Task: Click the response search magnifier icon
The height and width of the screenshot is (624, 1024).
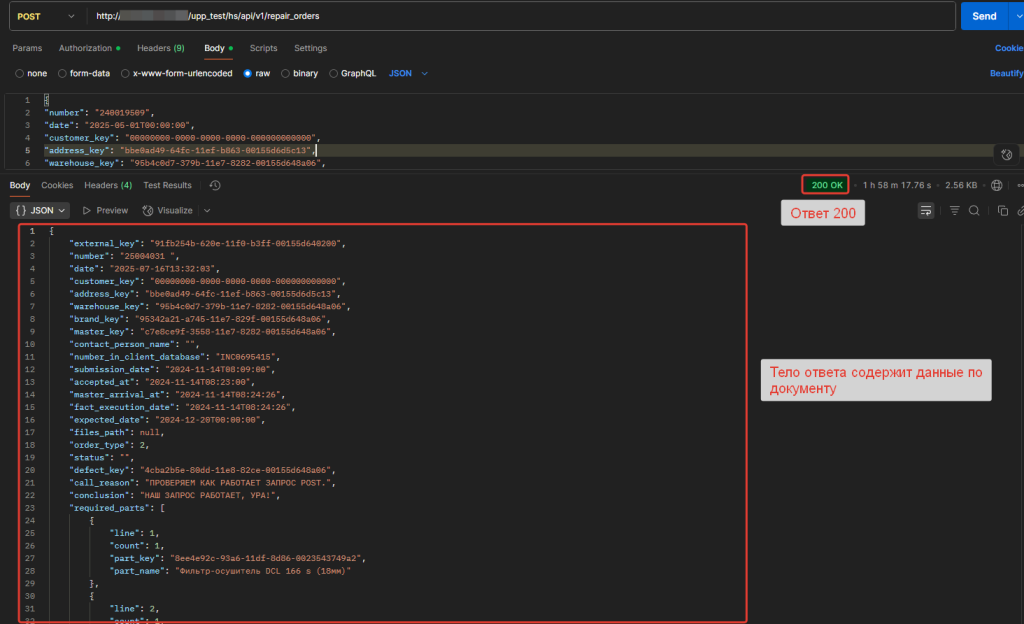Action: pos(974,211)
